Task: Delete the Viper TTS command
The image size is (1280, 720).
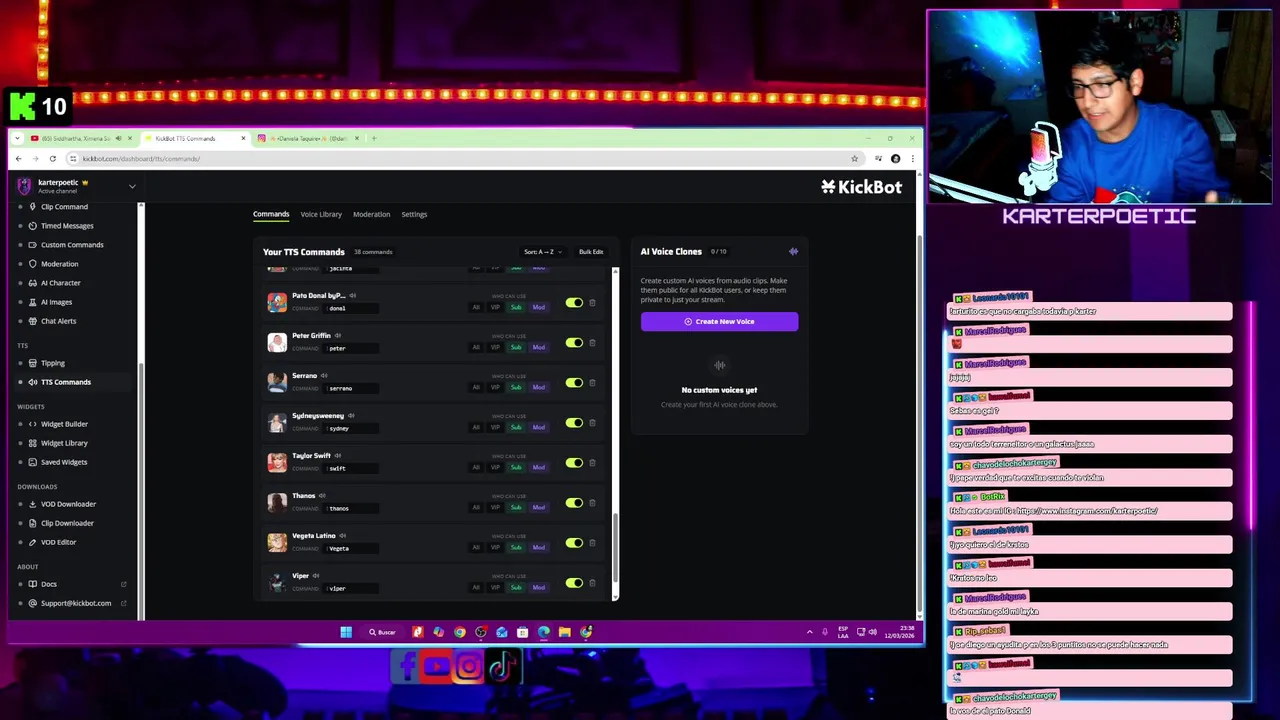Action: coord(592,582)
